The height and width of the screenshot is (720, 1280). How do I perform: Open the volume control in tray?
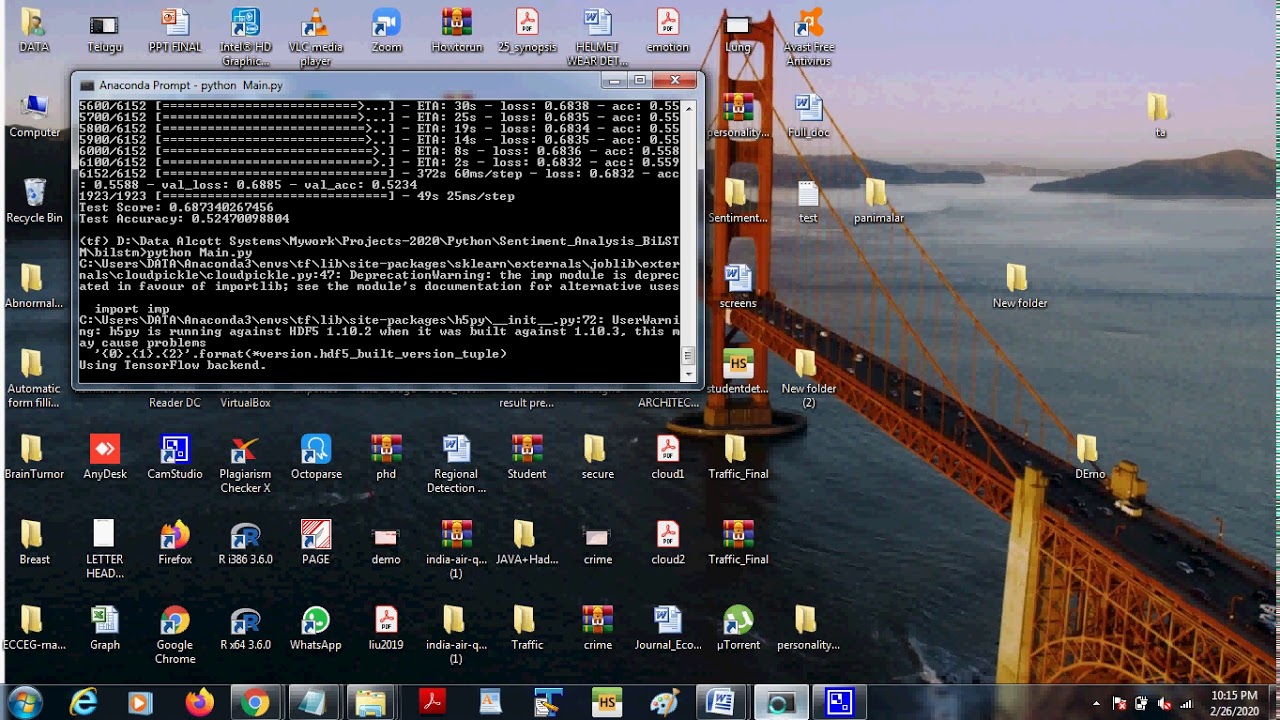[1164, 703]
